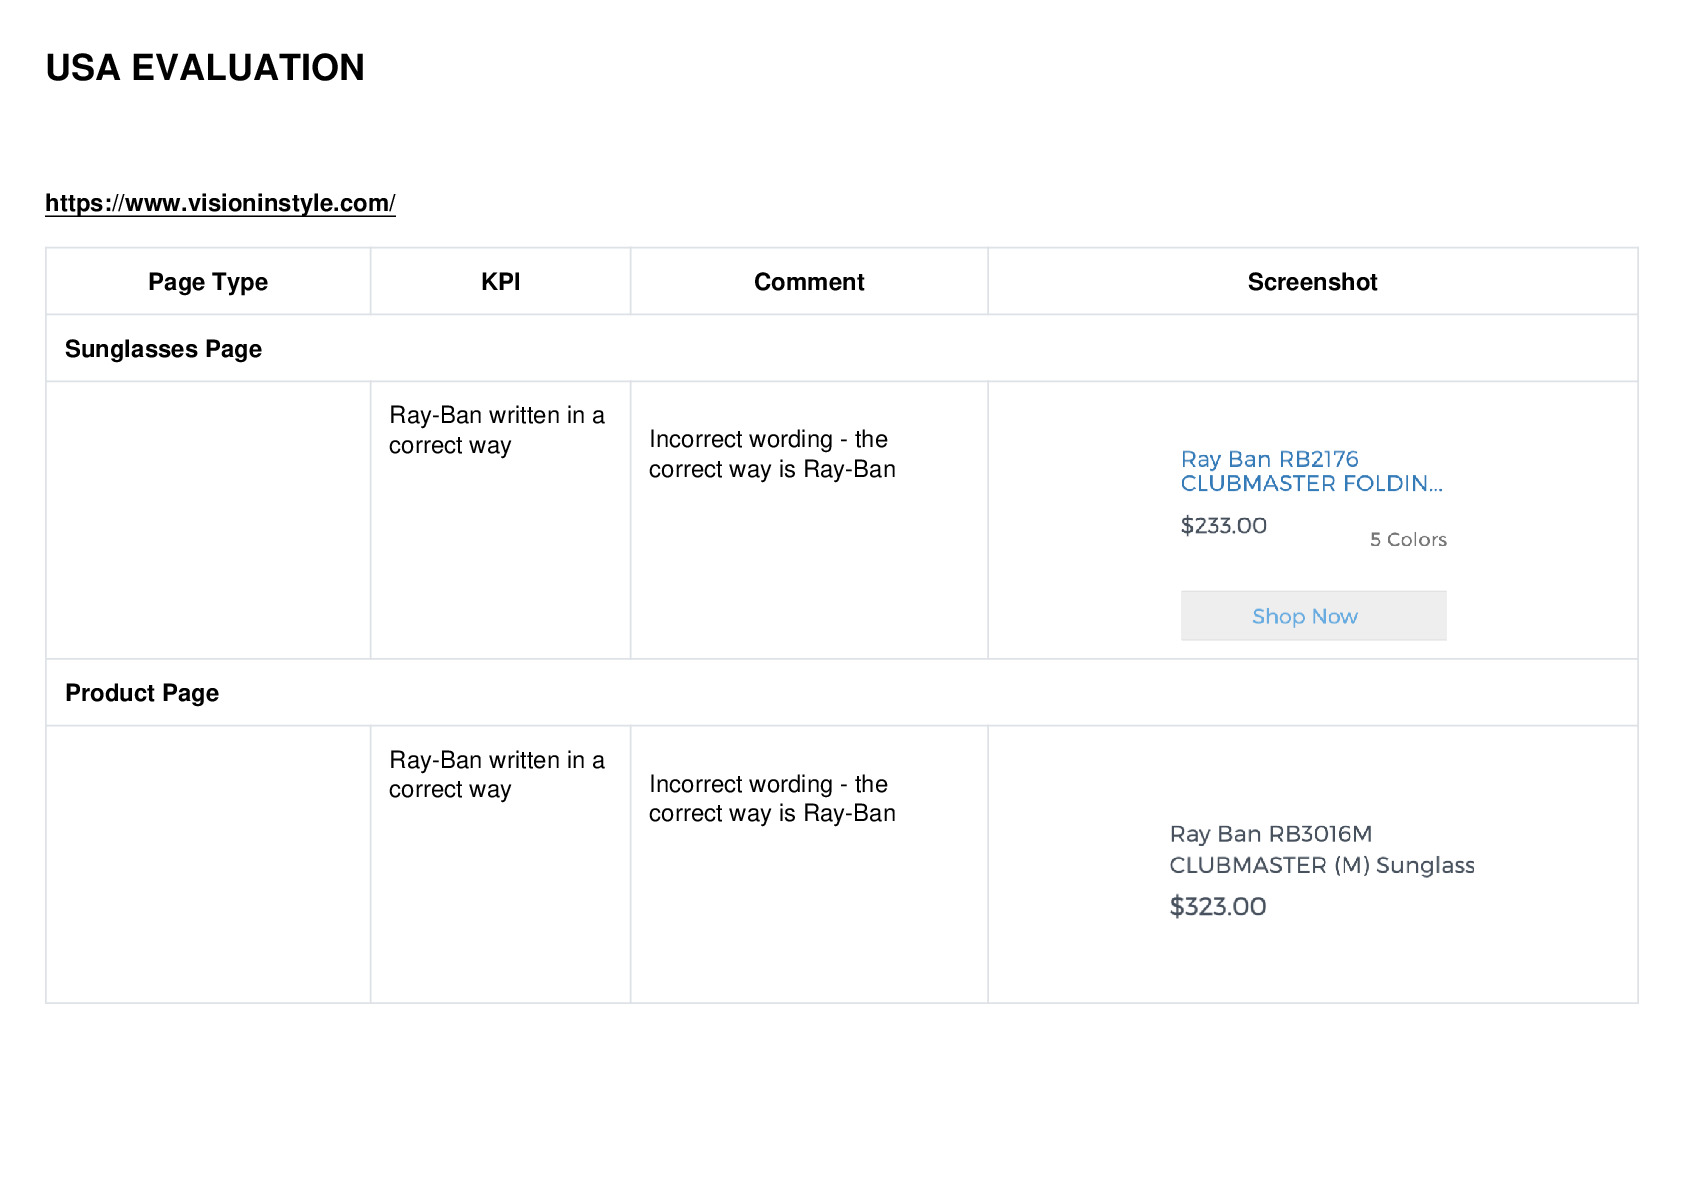Open the visioninstyle.com URL link

point(220,203)
